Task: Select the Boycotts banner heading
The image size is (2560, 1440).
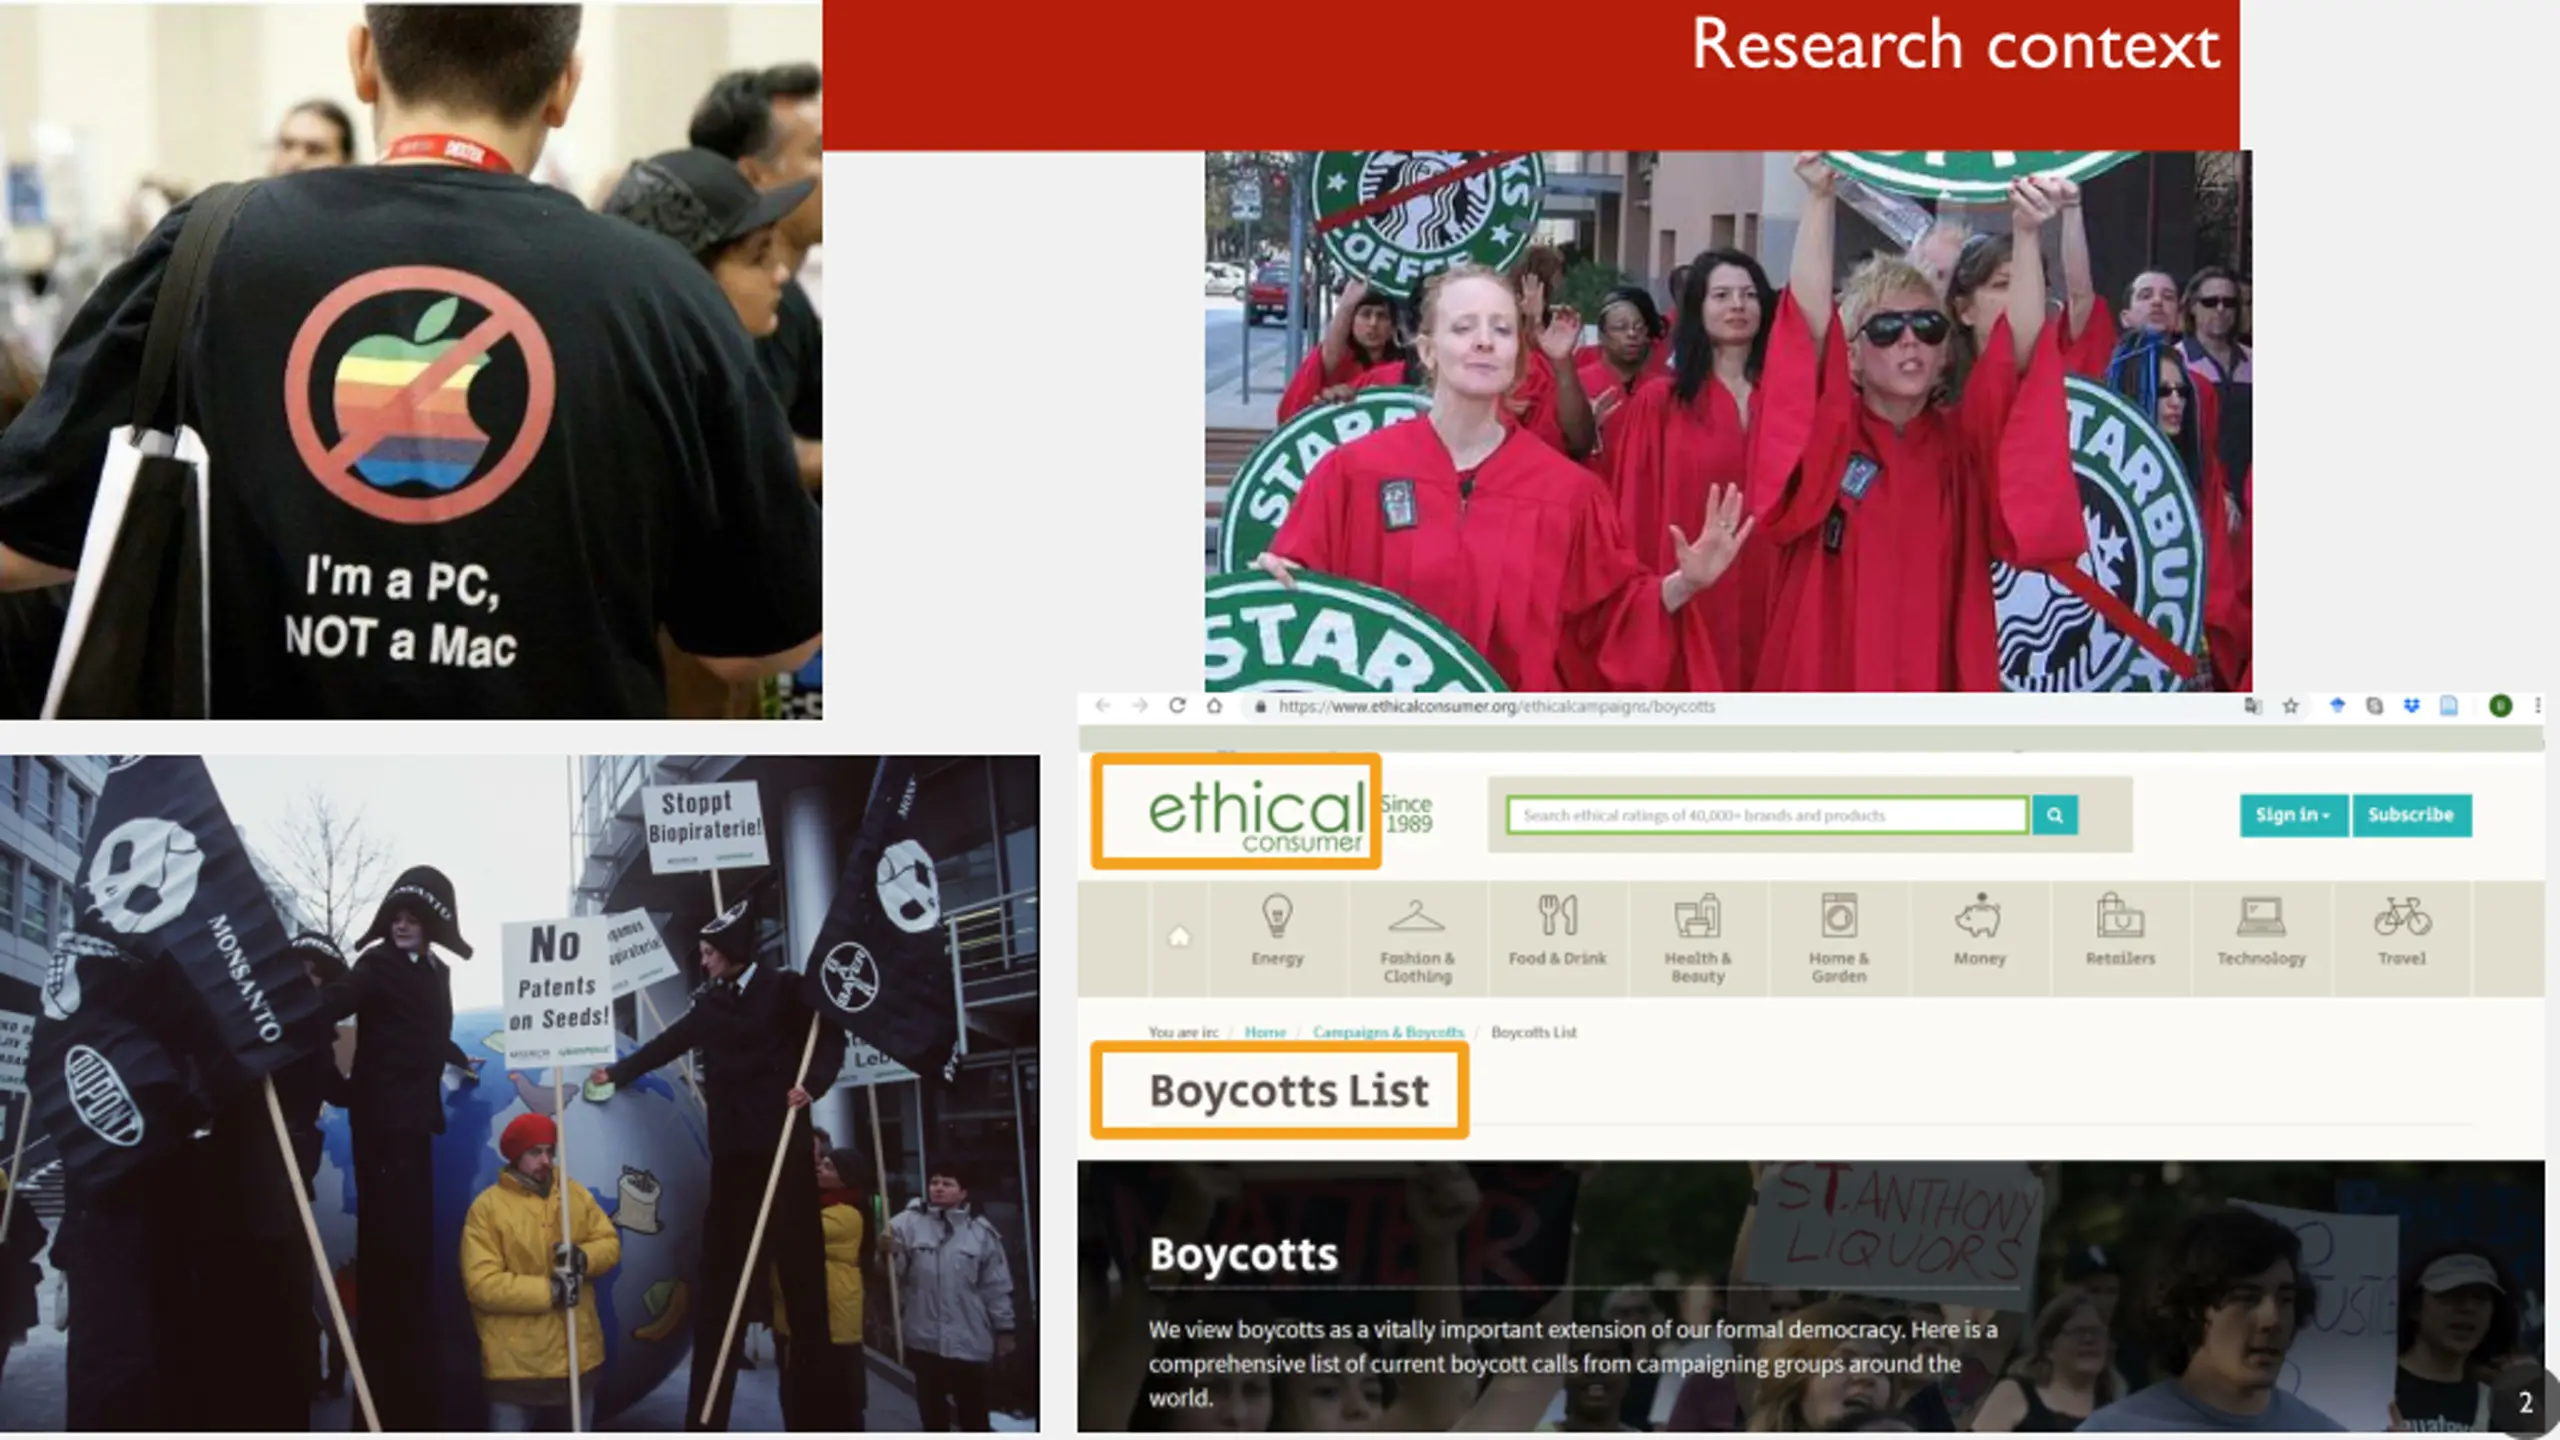Action: pyautogui.click(x=1243, y=1254)
